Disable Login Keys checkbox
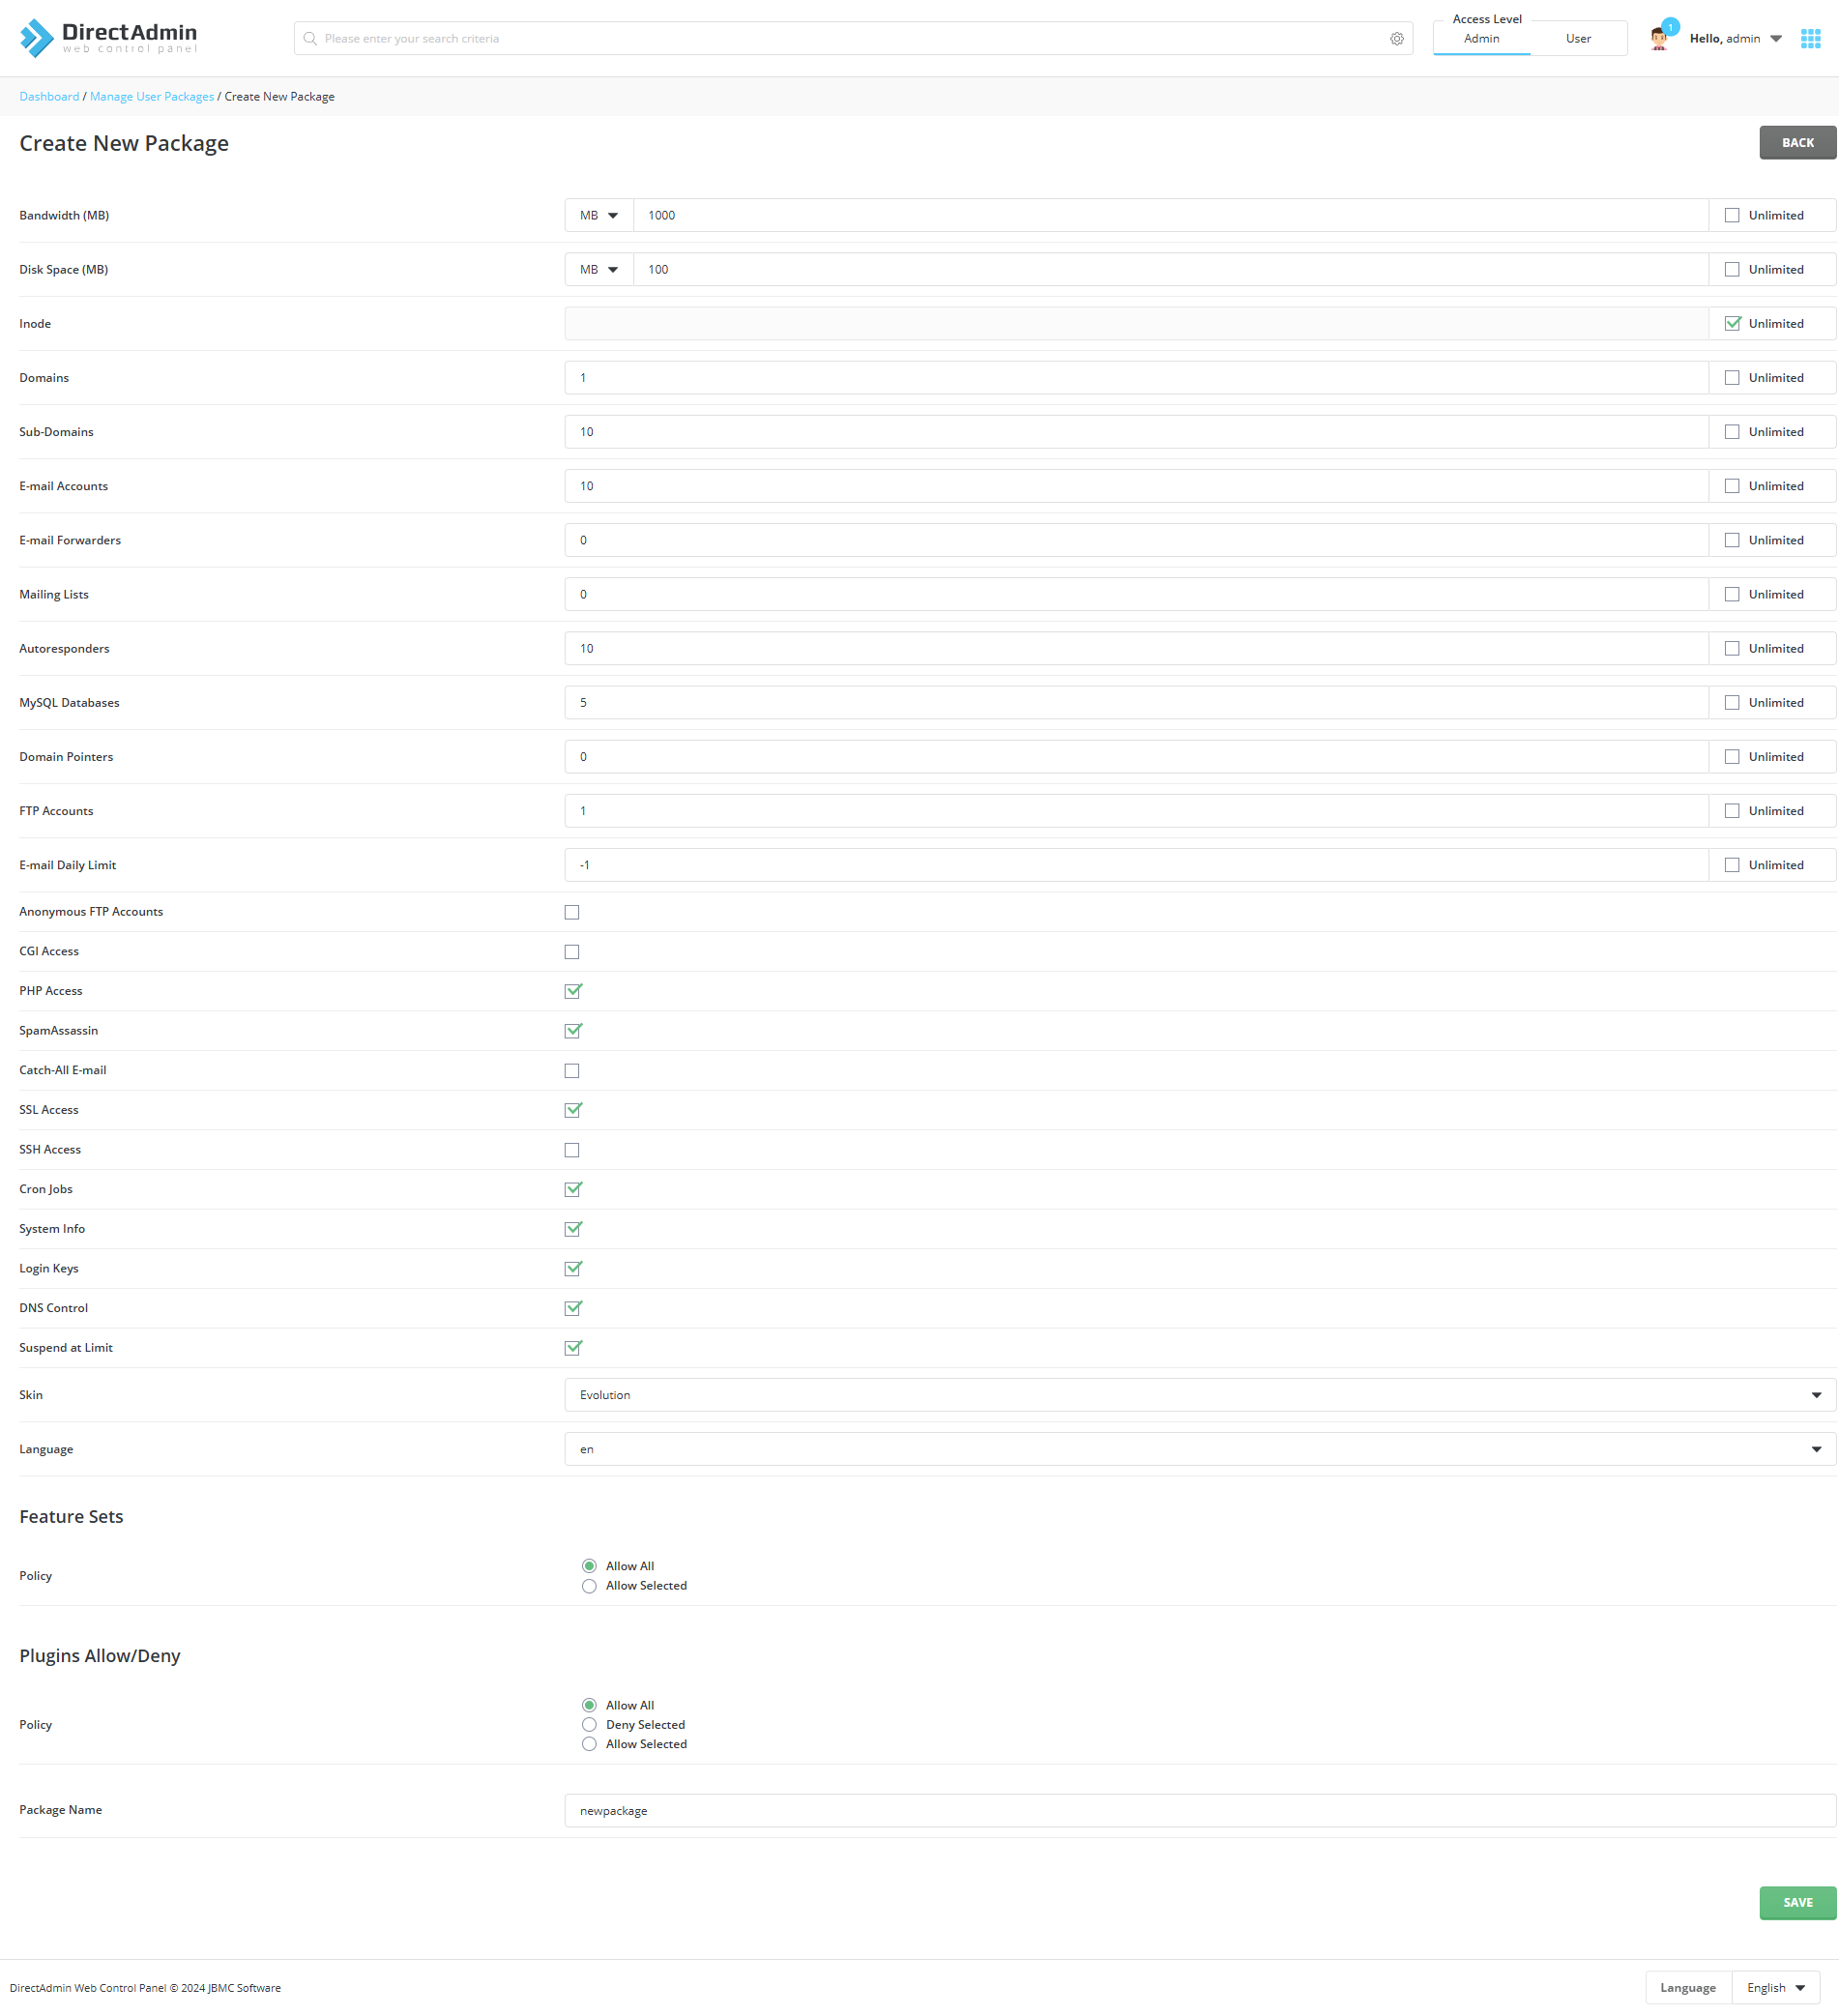 pos(573,1268)
